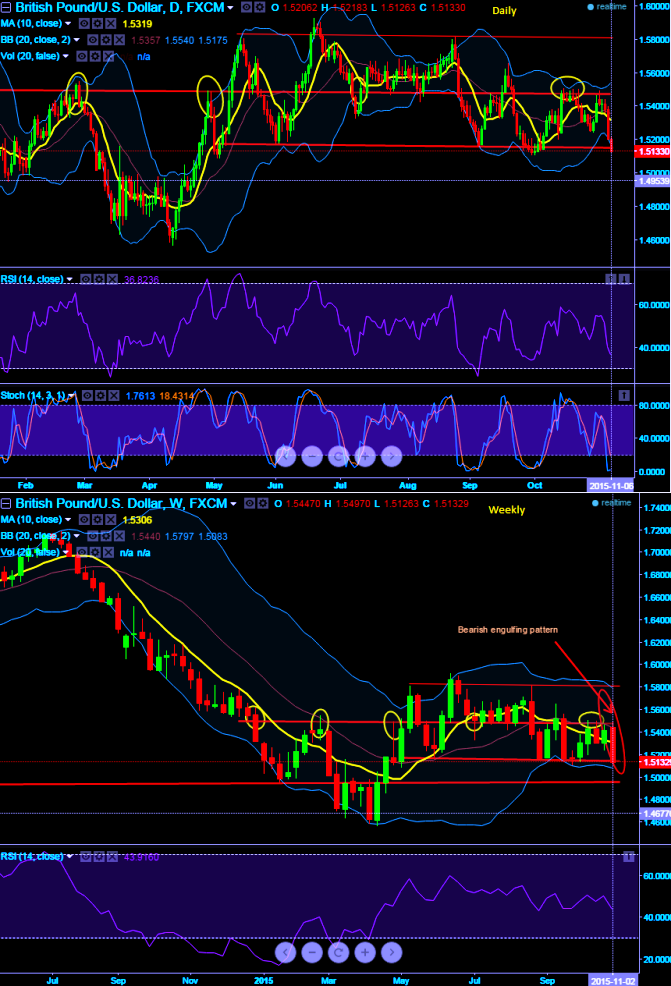Hide the MA line on daily chart
Image resolution: width=671 pixels, height=986 pixels.
point(86,23)
